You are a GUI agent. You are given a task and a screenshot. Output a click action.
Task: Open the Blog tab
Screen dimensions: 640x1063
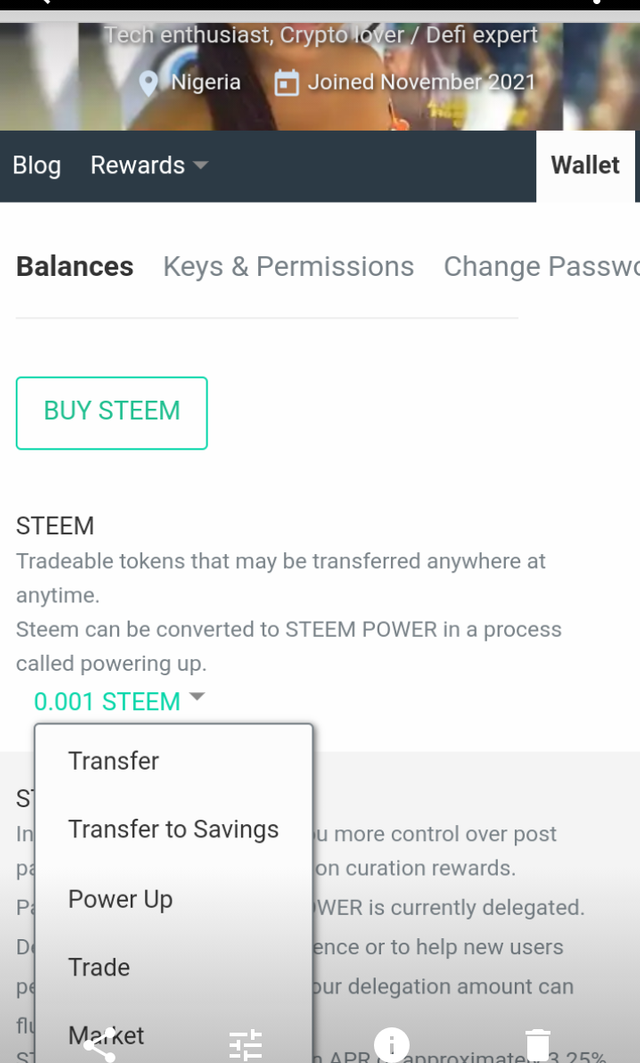coord(37,165)
